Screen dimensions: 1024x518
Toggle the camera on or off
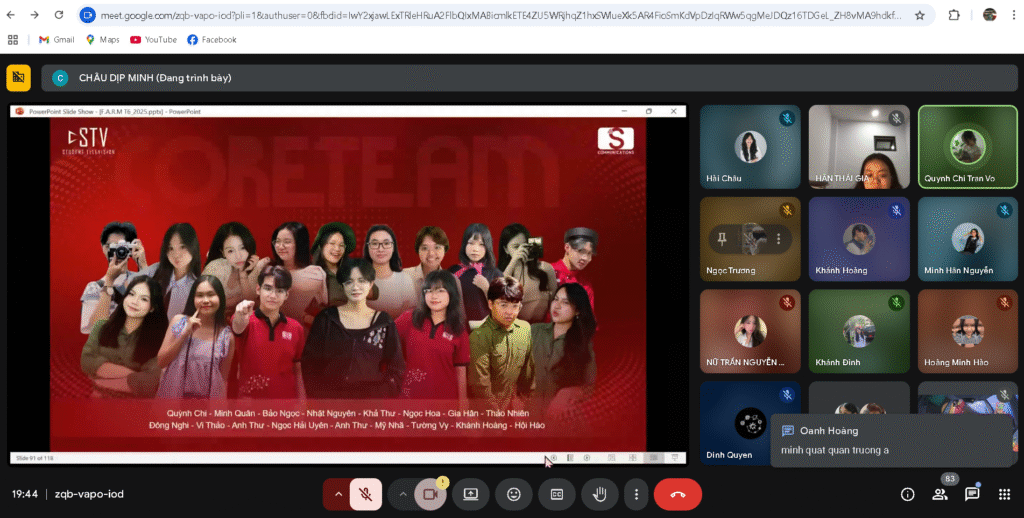[x=431, y=494]
